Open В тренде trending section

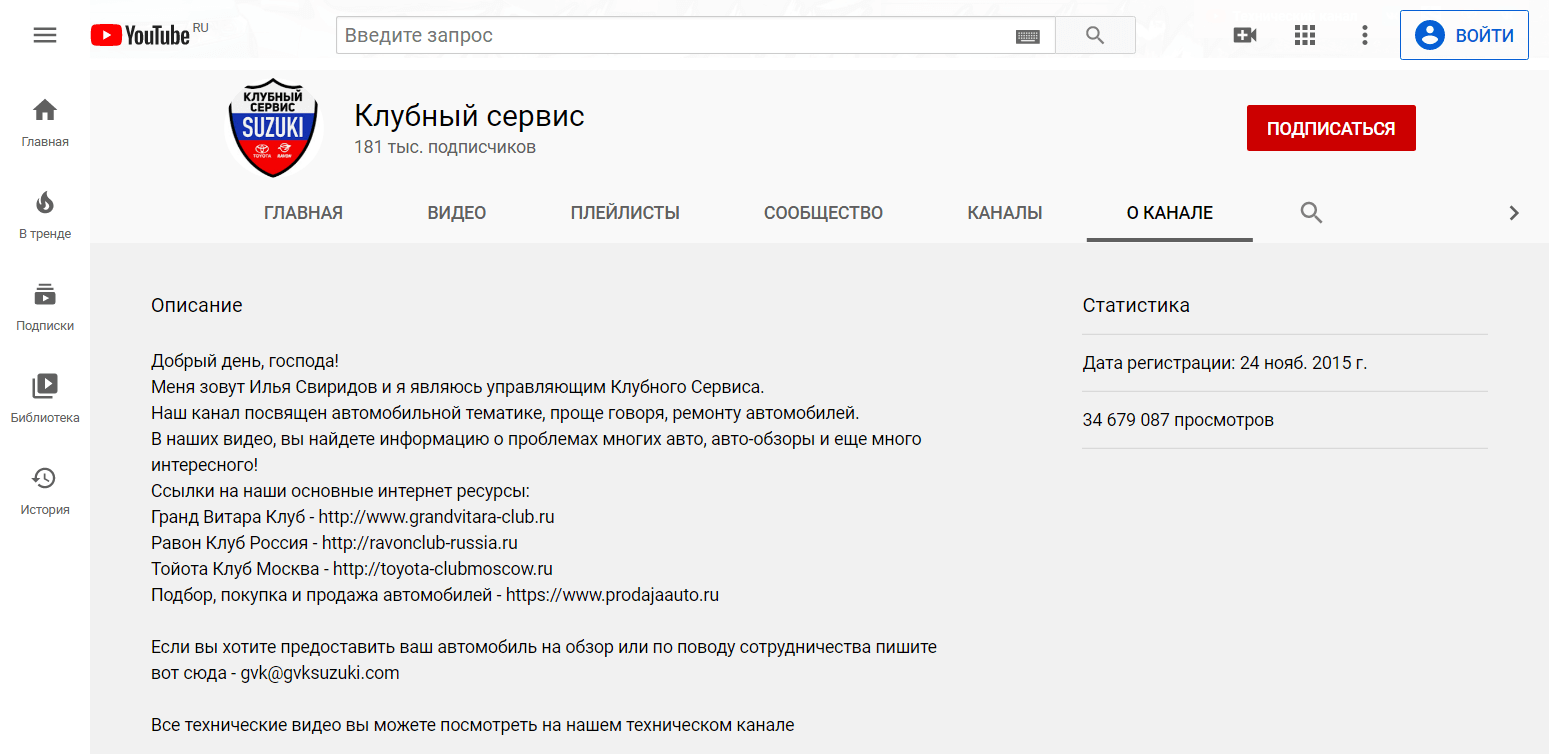[x=45, y=214]
